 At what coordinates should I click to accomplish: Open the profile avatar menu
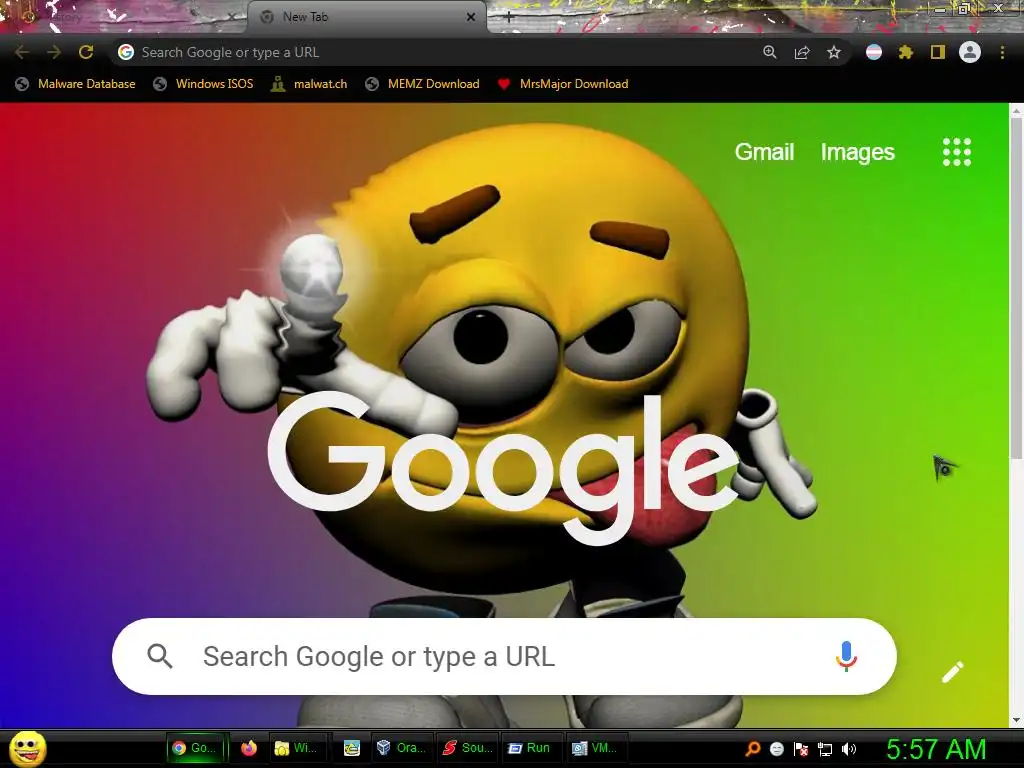tap(970, 52)
